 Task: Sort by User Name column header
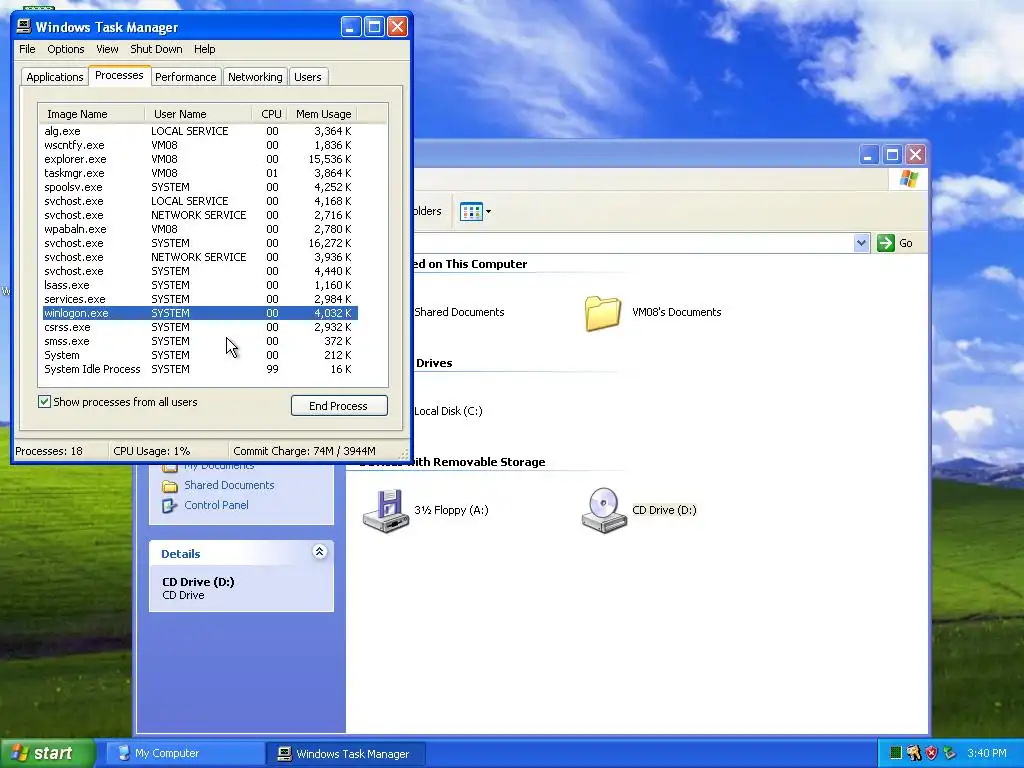[198, 114]
